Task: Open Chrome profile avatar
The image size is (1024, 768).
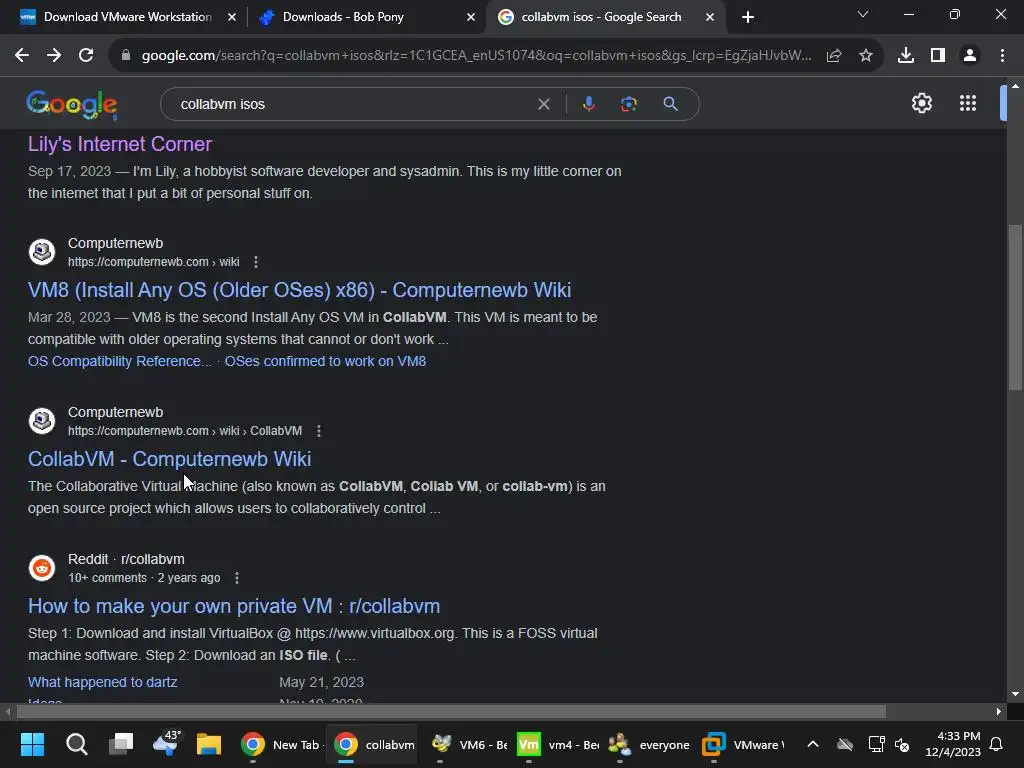Action: (x=970, y=56)
